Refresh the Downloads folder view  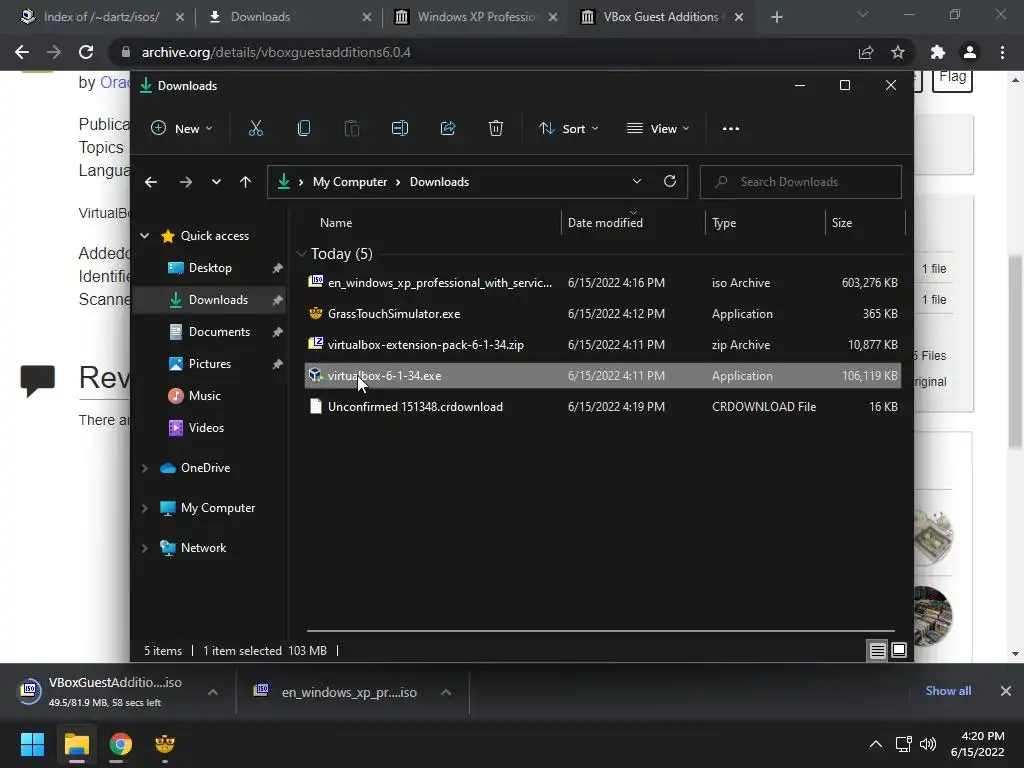point(670,182)
